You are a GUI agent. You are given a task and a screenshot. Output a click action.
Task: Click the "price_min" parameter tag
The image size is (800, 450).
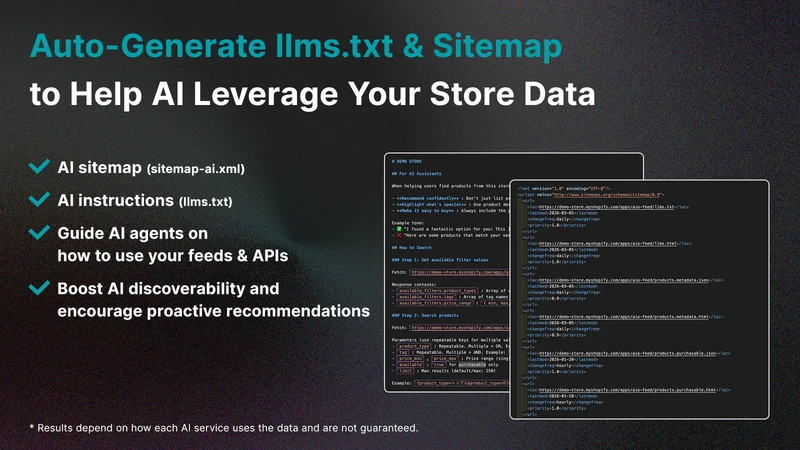[x=410, y=359]
